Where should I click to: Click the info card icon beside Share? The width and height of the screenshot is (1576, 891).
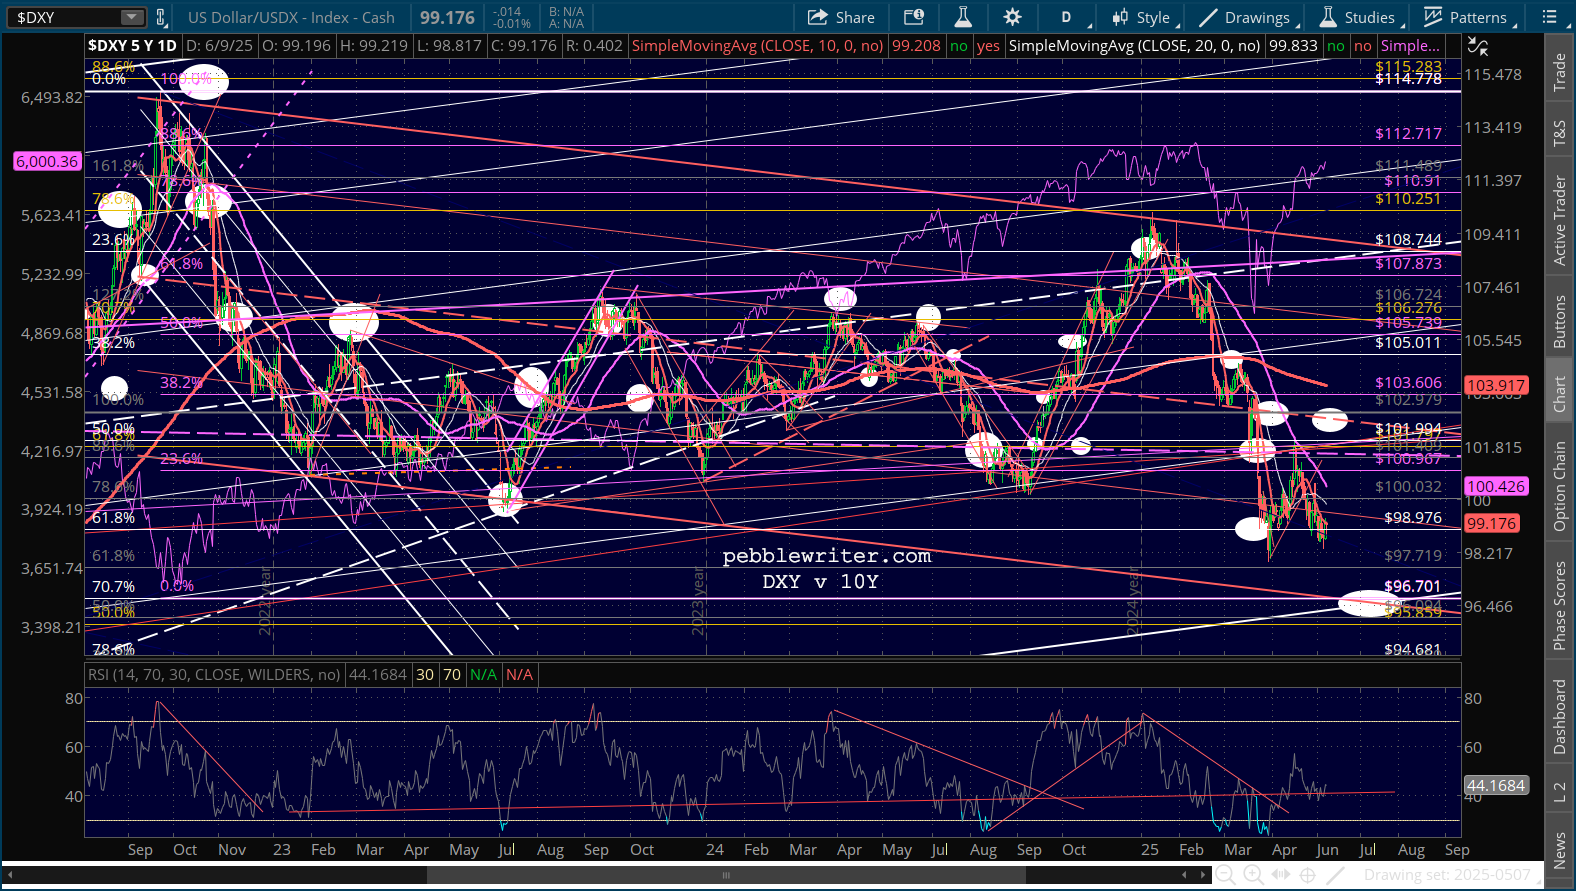click(913, 17)
